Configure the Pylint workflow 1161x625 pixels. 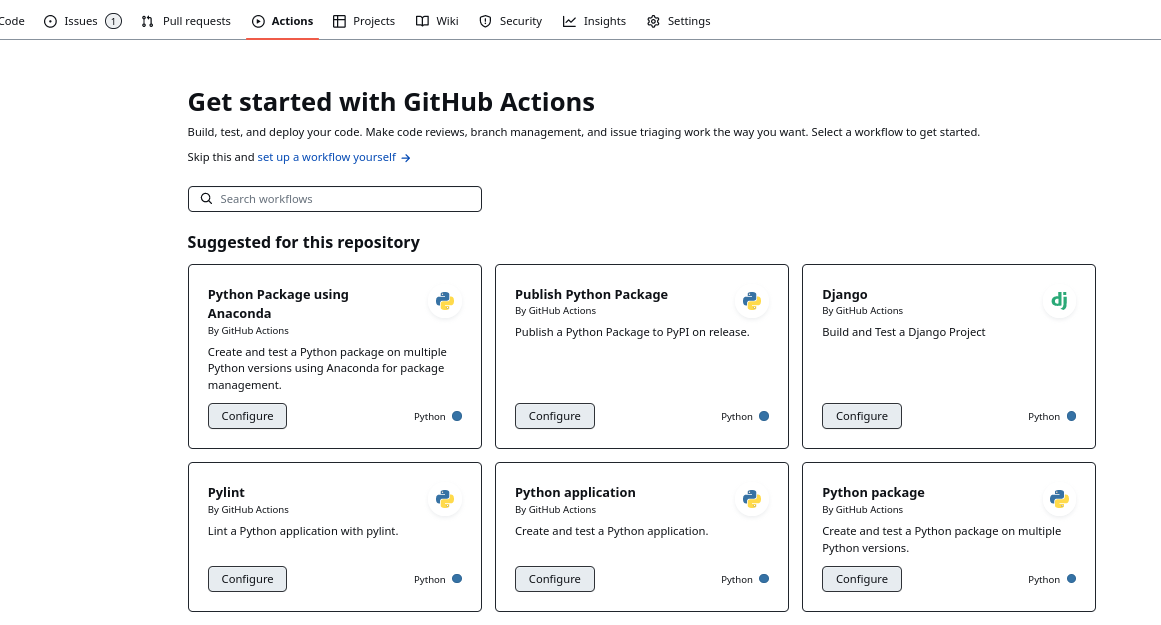tap(247, 578)
